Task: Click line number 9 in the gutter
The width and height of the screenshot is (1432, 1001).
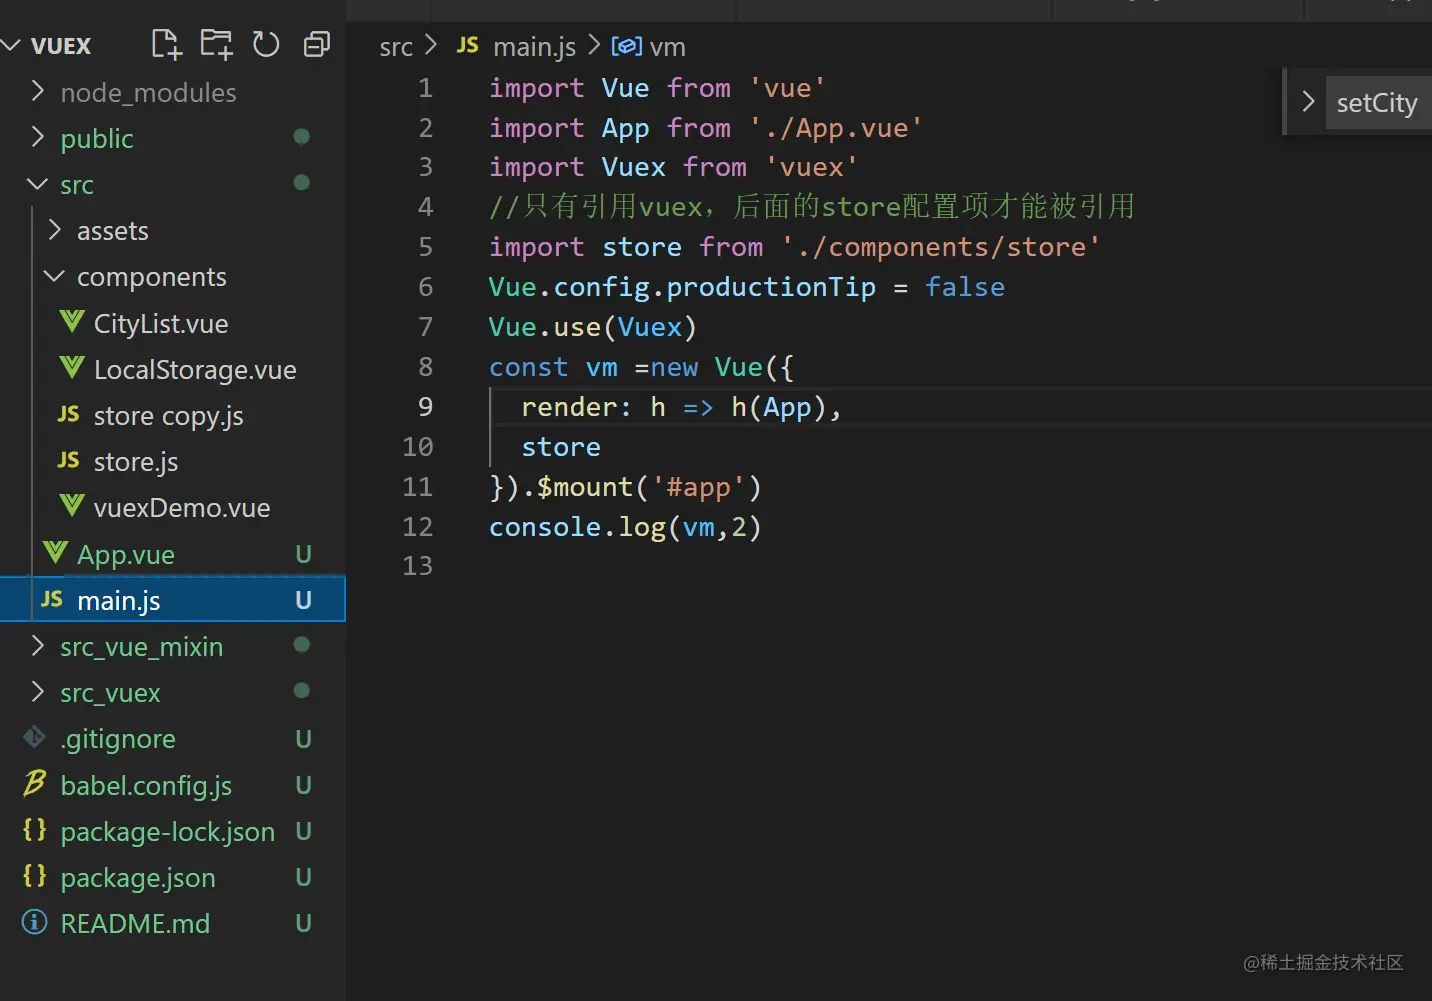Action: pyautogui.click(x=425, y=407)
